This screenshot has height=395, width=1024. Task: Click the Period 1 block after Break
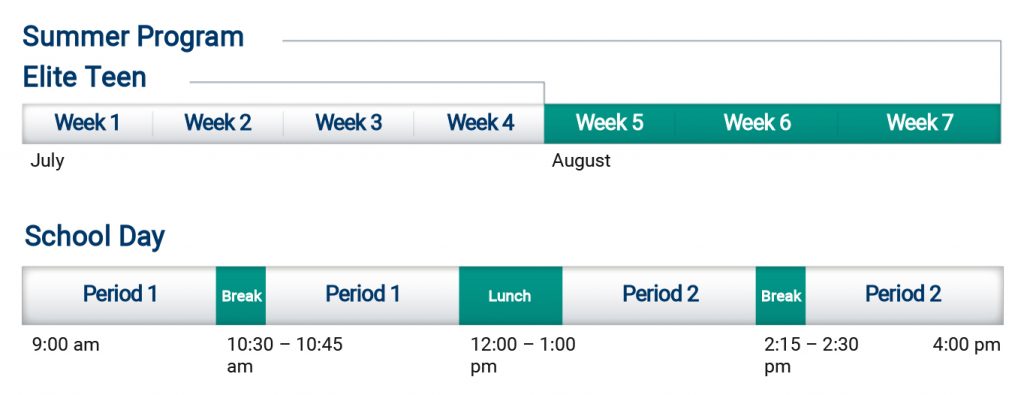[x=362, y=295]
